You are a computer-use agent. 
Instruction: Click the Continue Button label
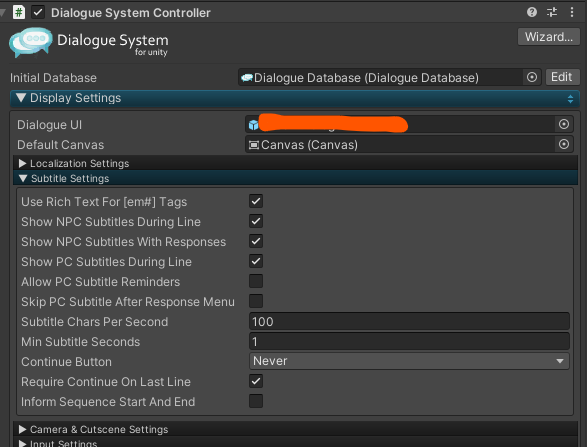coord(66,362)
